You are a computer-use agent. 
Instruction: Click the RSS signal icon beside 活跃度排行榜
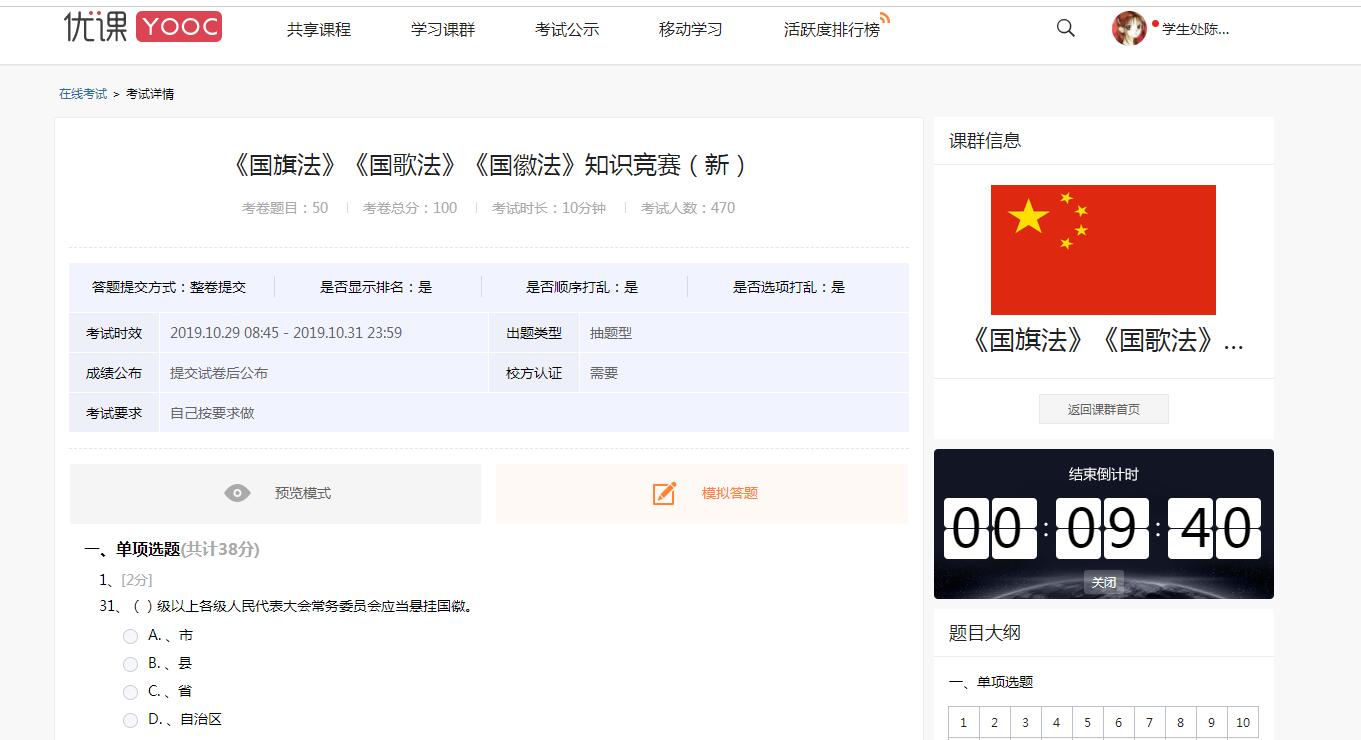click(885, 18)
